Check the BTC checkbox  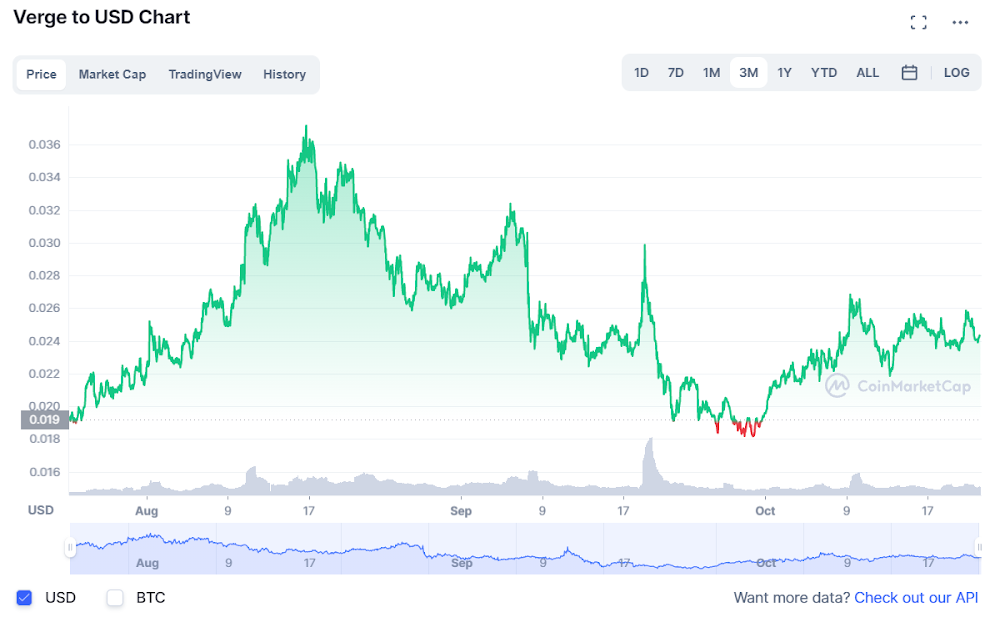[x=115, y=598]
